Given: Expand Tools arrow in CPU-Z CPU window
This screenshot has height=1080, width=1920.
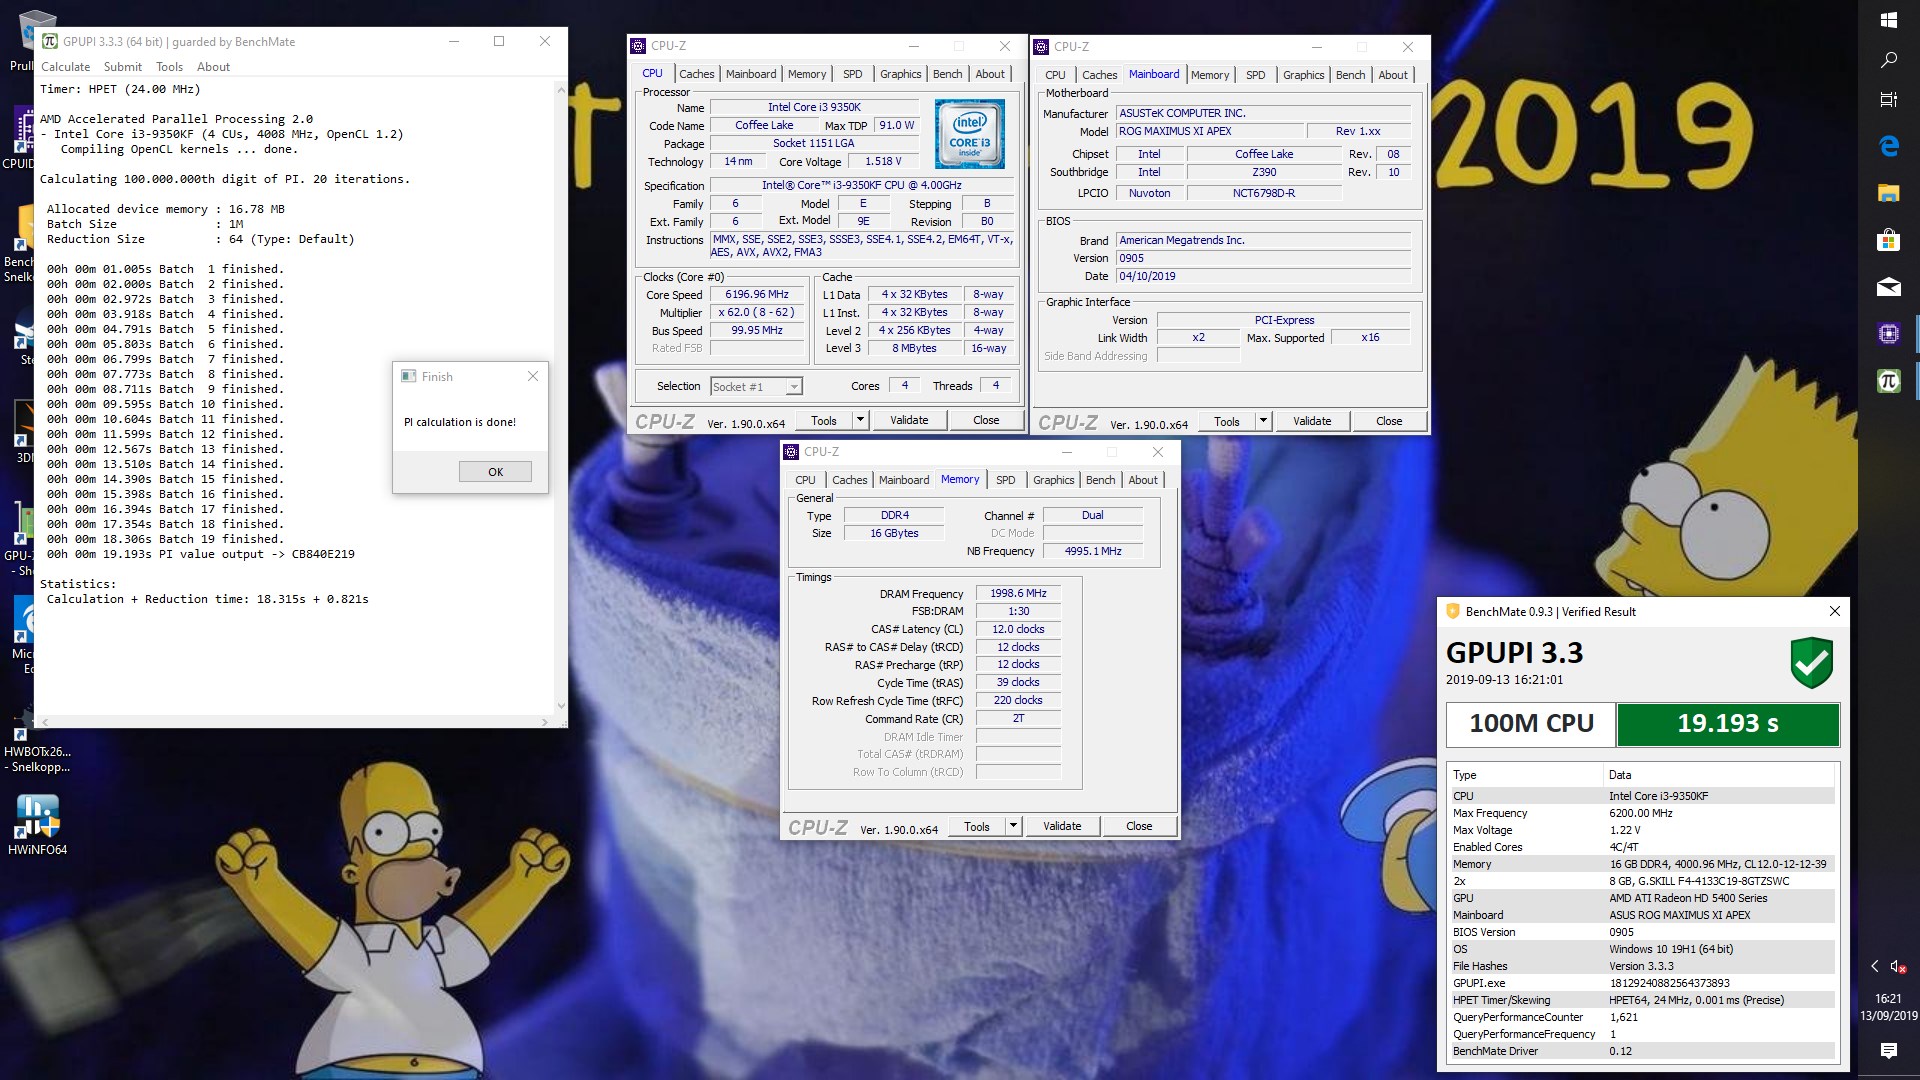Looking at the screenshot, I should 860,420.
